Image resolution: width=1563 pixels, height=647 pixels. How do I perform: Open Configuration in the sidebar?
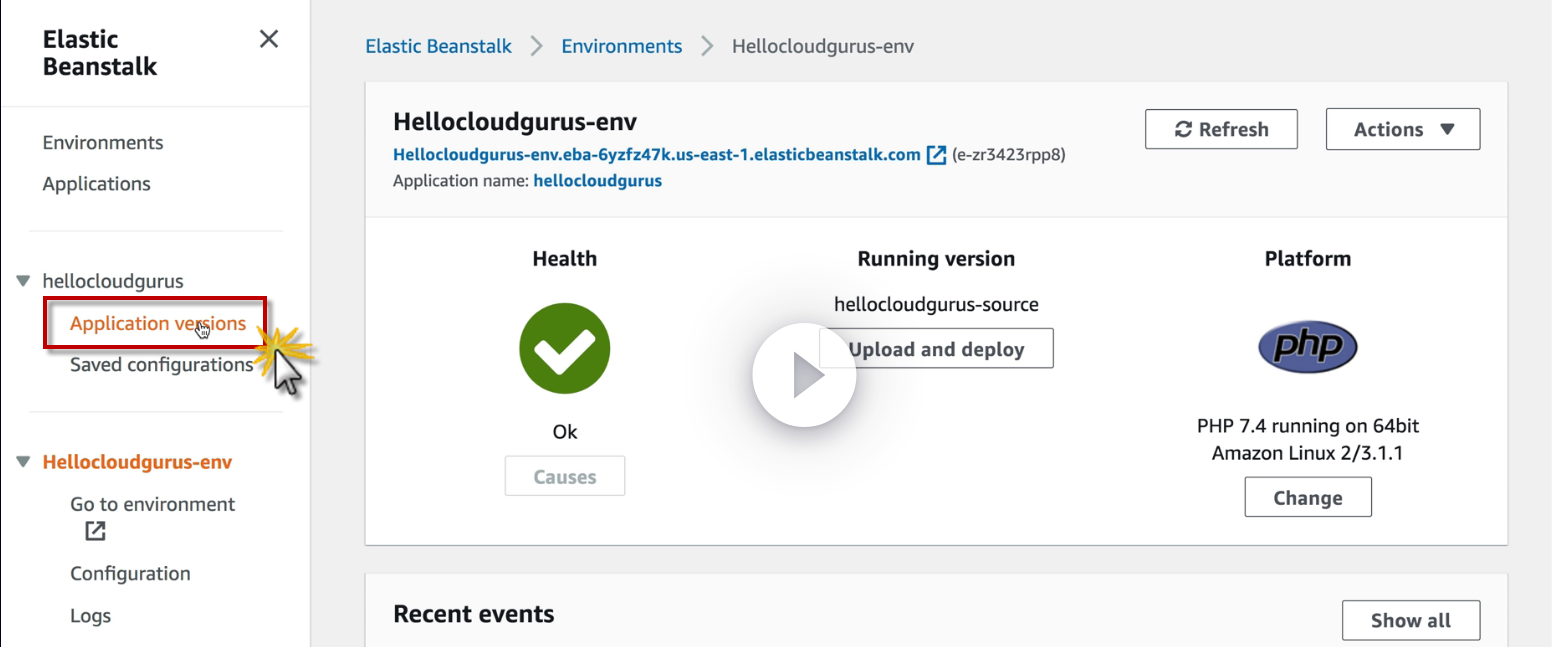point(130,573)
